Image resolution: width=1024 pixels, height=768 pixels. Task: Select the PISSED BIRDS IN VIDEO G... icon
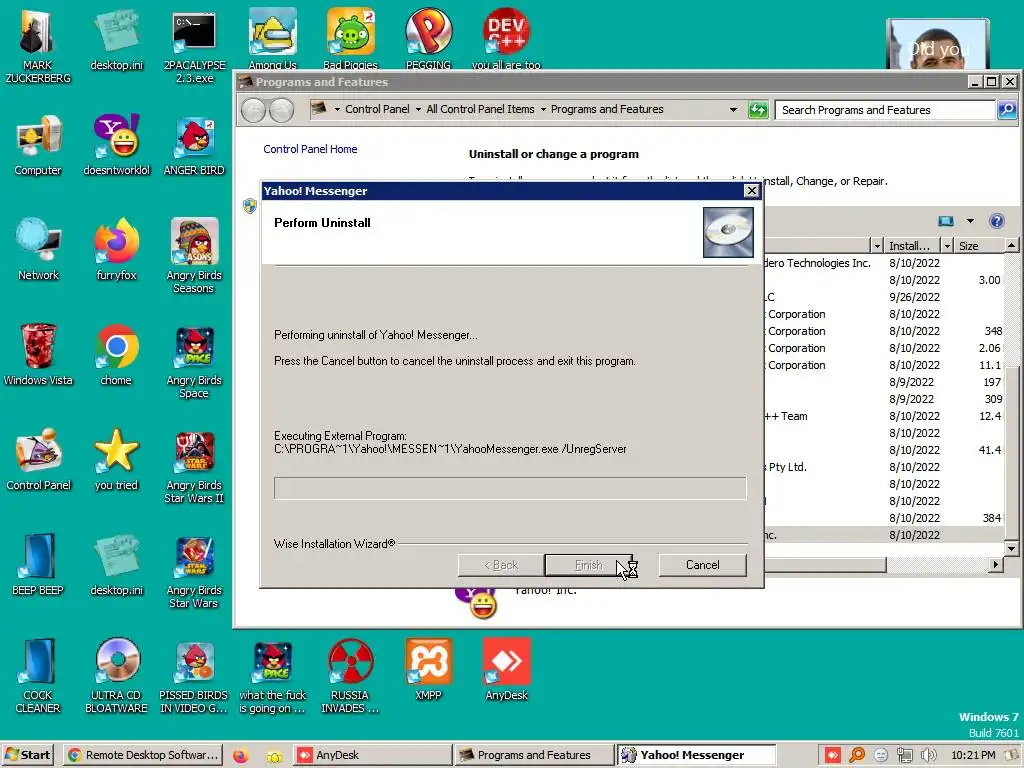tap(194, 676)
